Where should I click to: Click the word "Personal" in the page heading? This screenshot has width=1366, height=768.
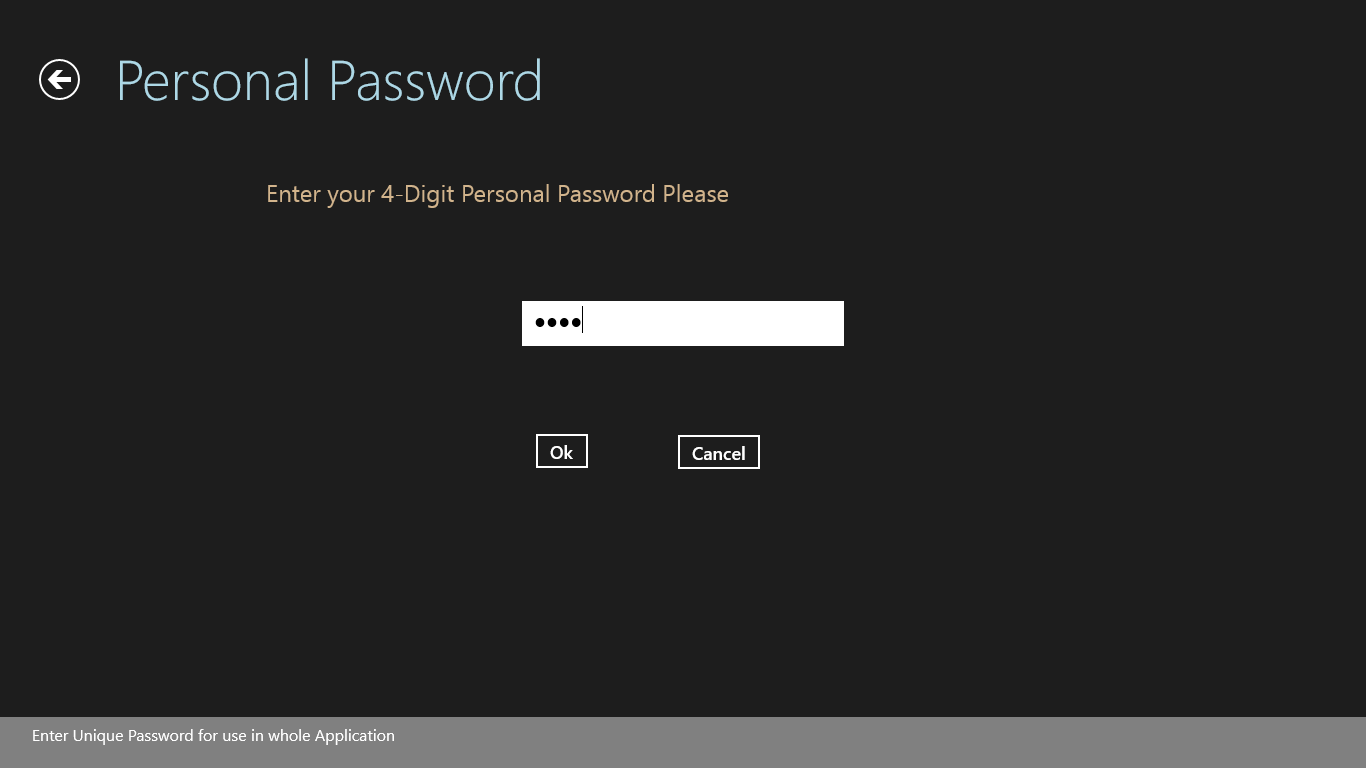tap(213, 81)
